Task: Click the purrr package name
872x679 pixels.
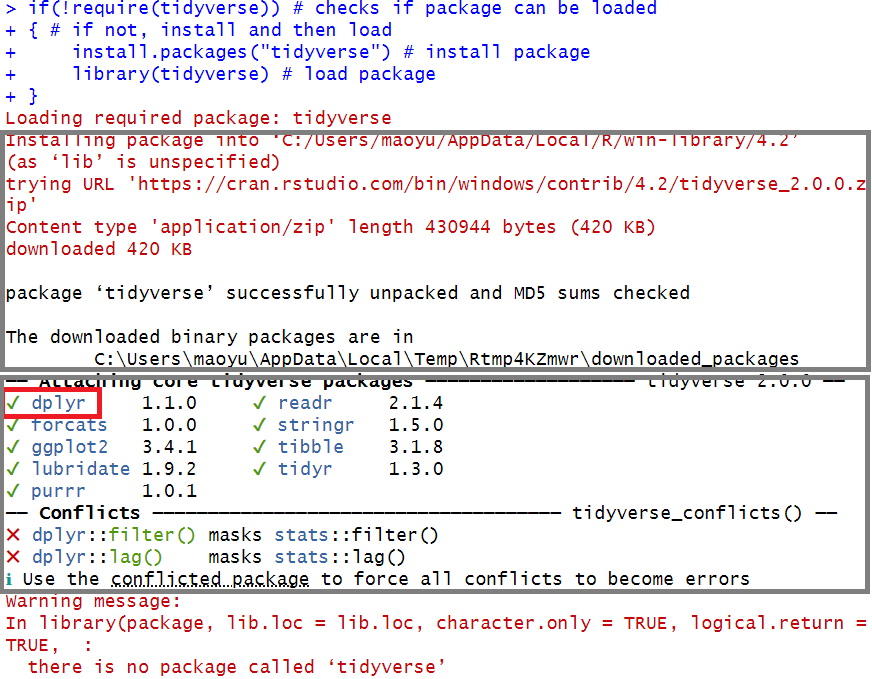Action: [x=58, y=491]
